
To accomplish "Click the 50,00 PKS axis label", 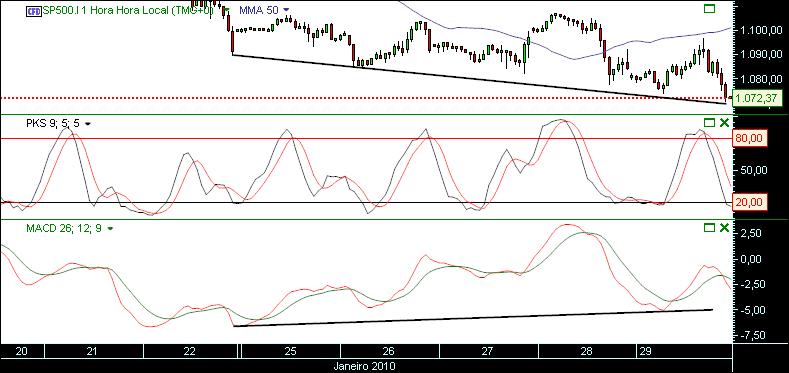I will pos(753,171).
